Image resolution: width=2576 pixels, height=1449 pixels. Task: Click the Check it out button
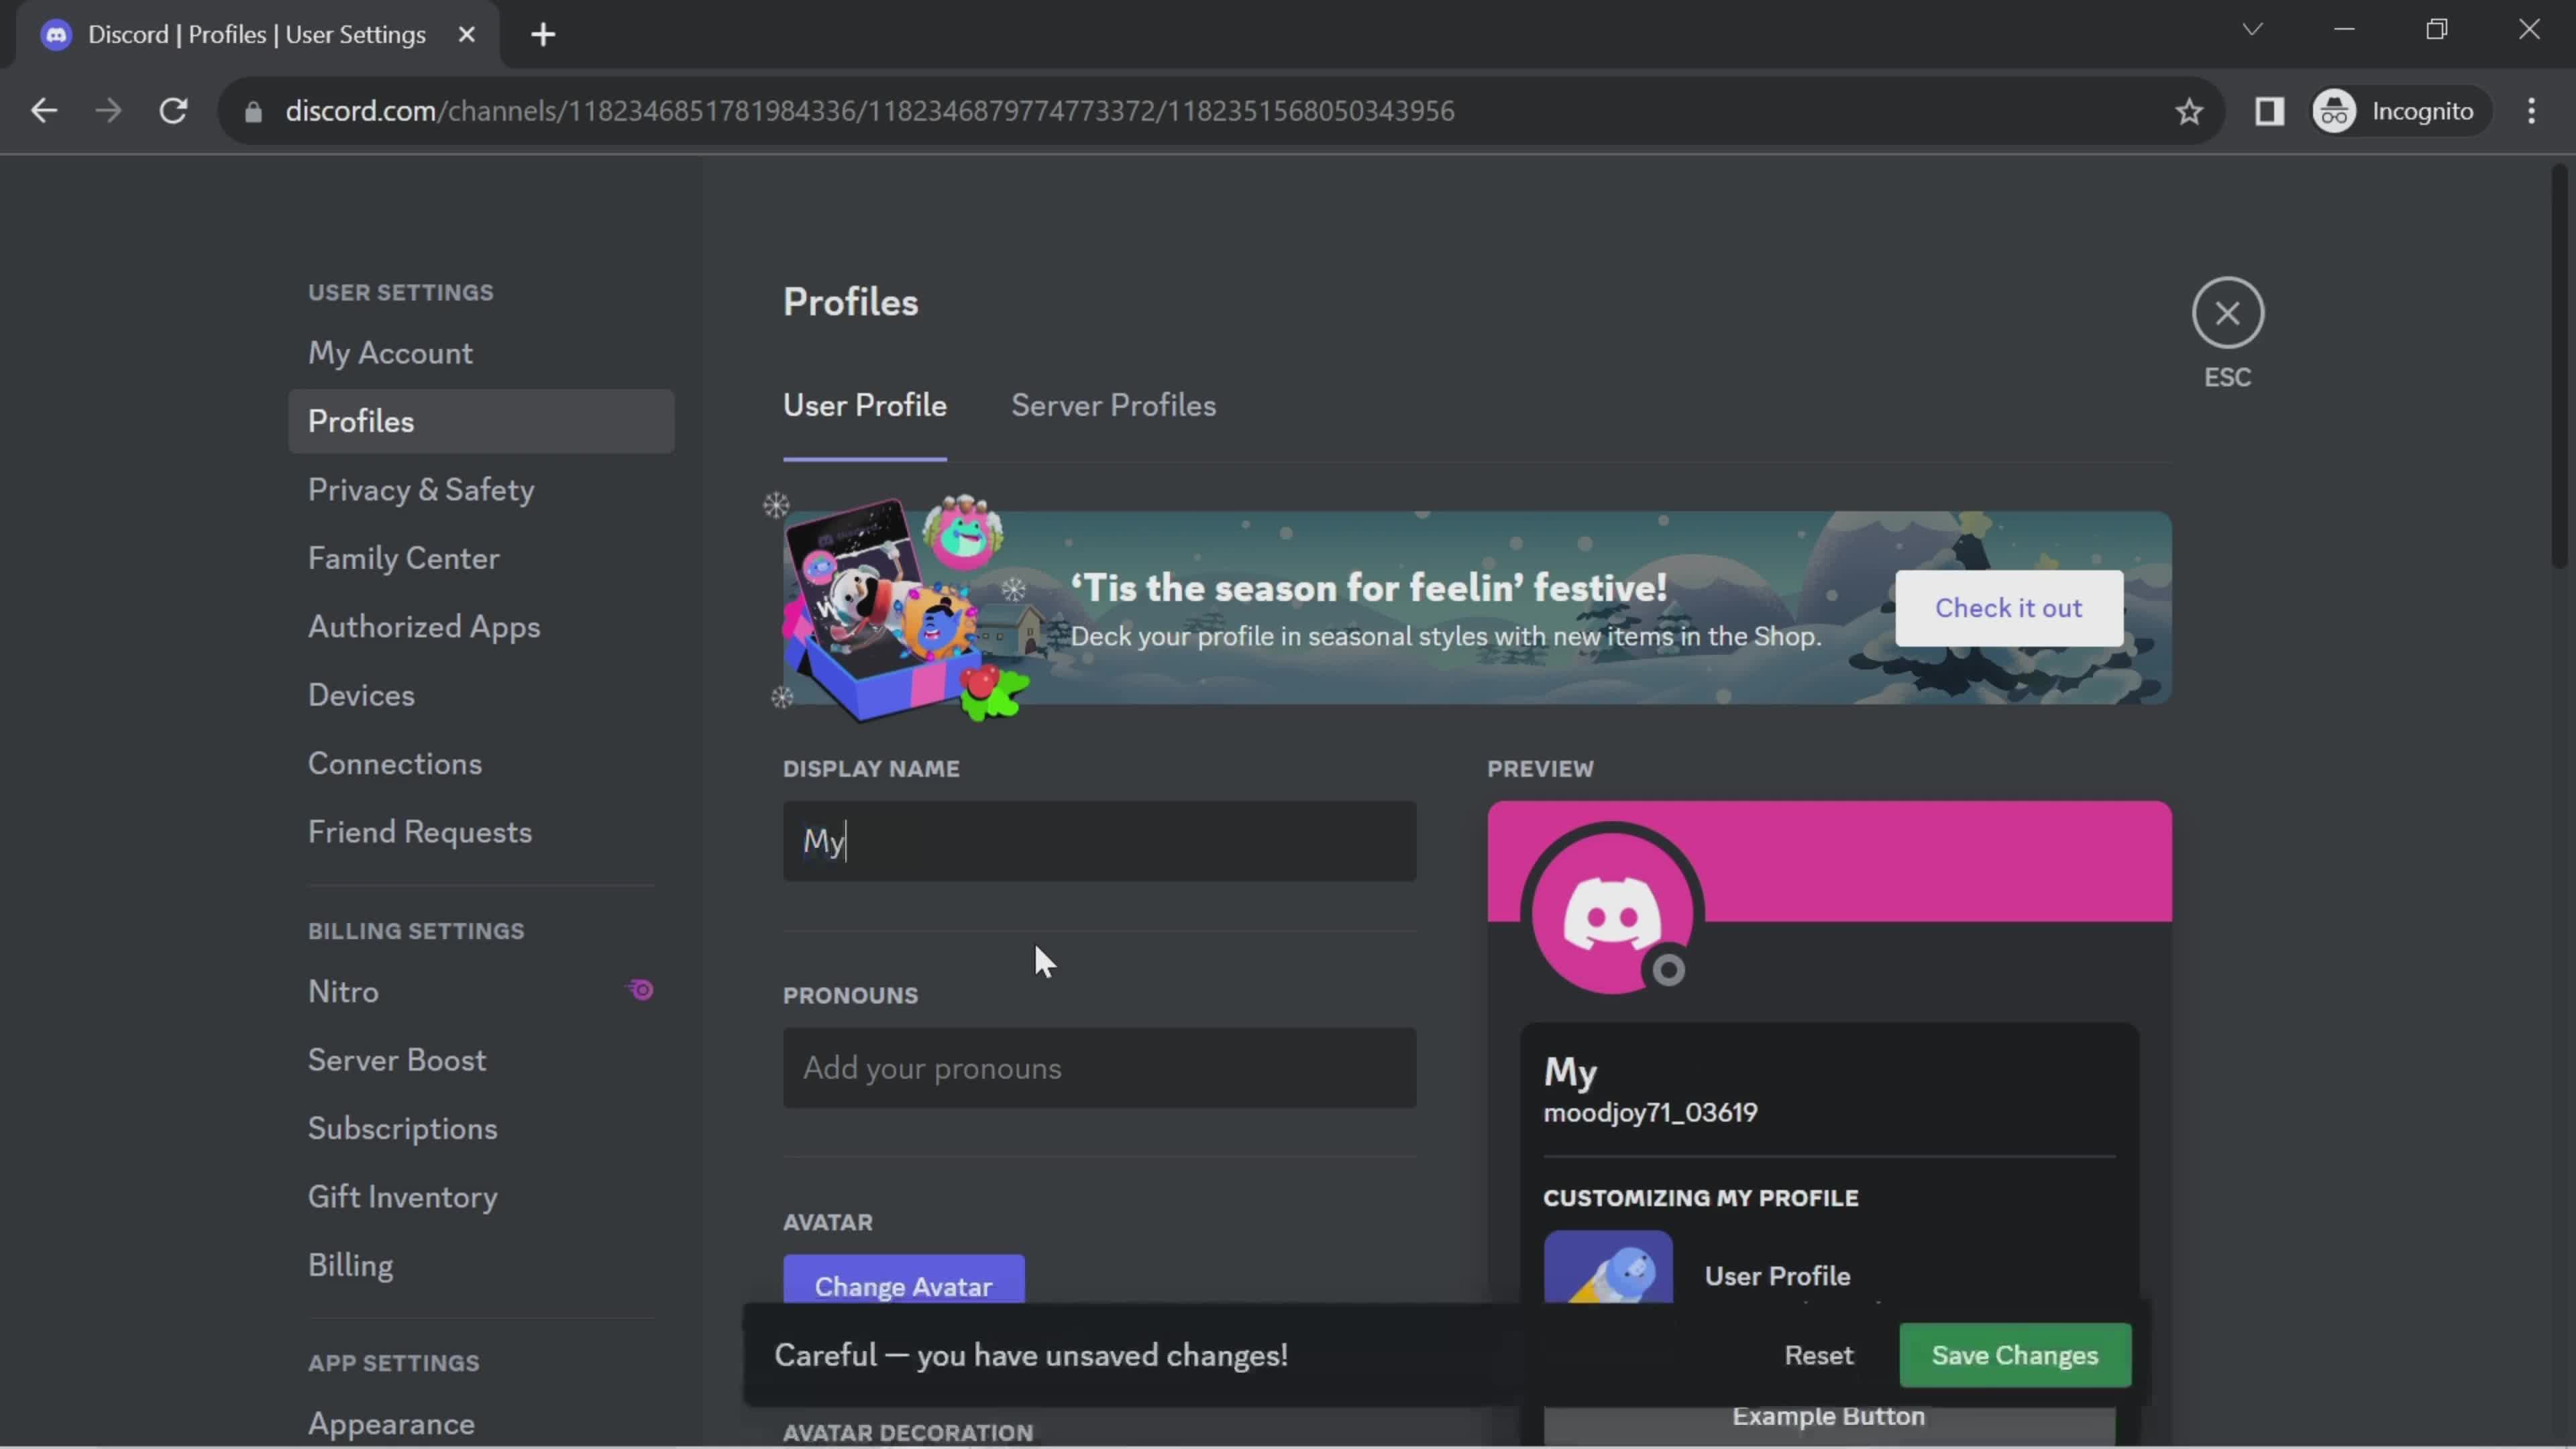(x=2008, y=608)
